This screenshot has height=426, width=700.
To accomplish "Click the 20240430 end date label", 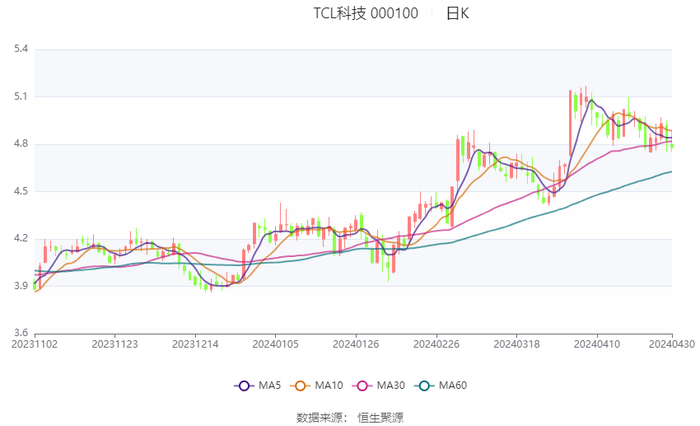I will tap(671, 344).
